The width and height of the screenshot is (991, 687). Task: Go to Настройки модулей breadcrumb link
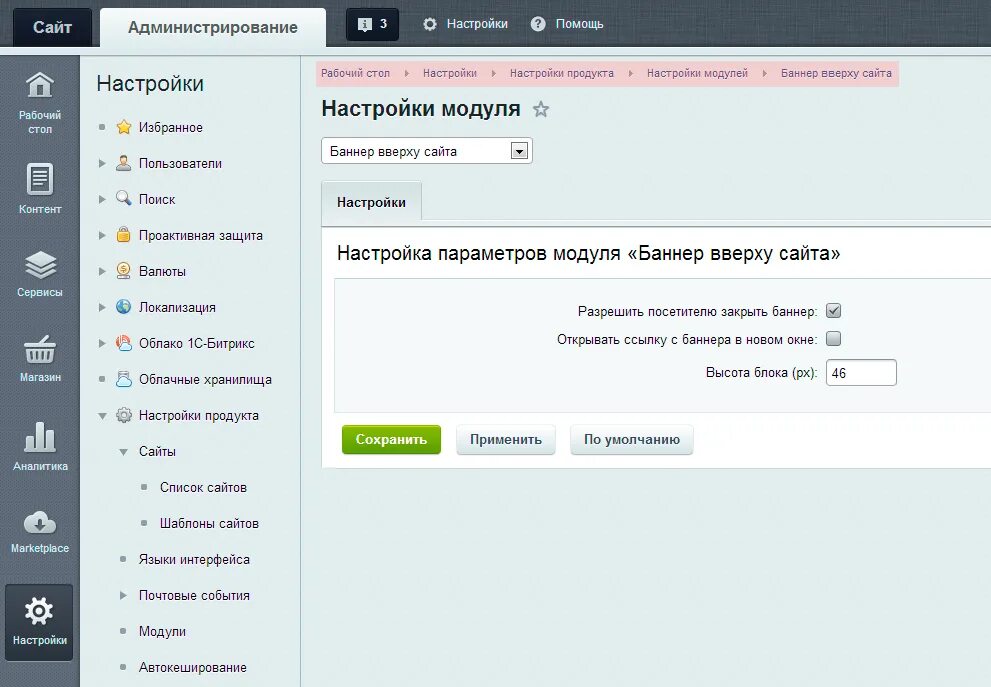coord(697,73)
